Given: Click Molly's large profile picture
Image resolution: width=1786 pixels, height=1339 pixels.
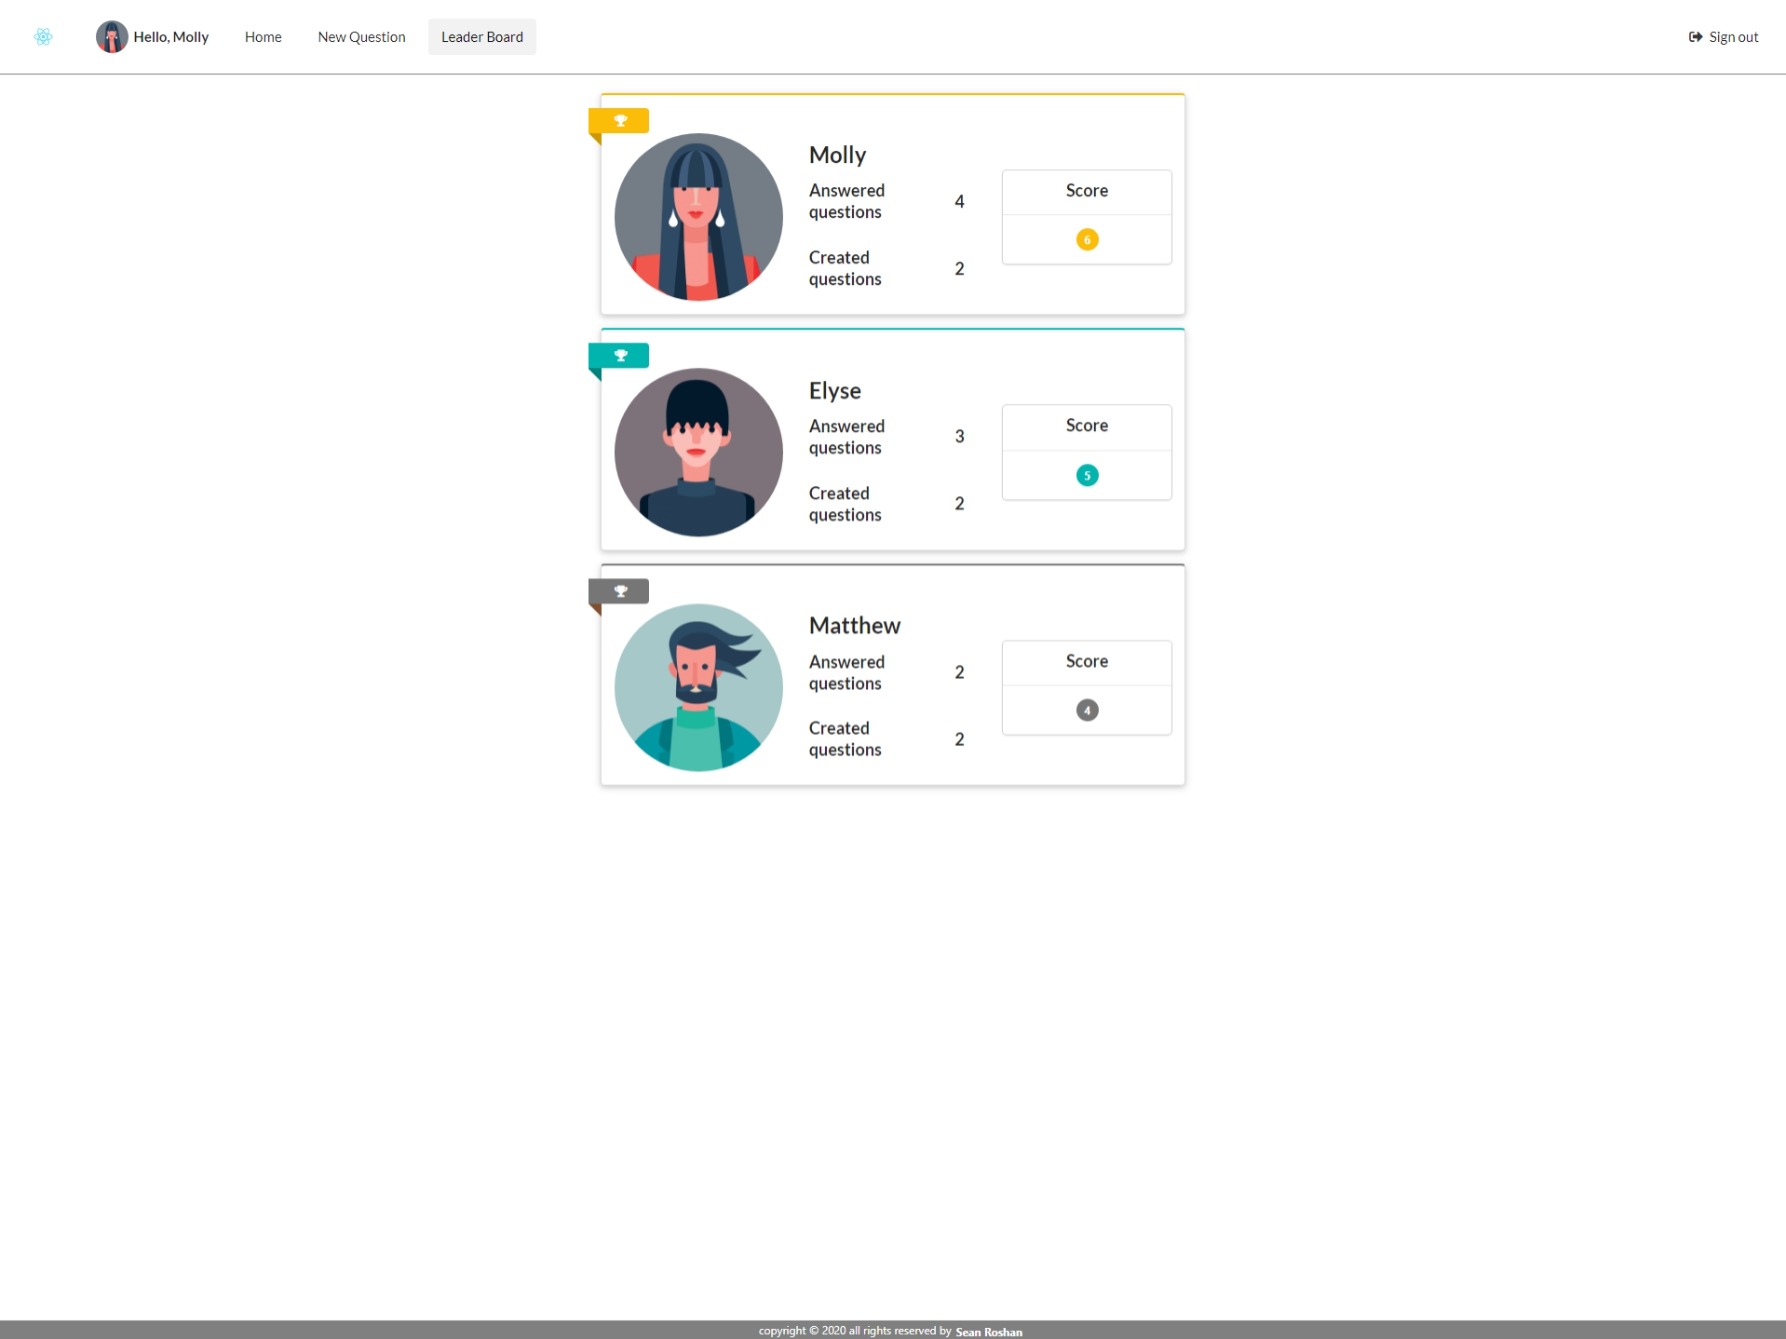Looking at the screenshot, I should (x=698, y=217).
